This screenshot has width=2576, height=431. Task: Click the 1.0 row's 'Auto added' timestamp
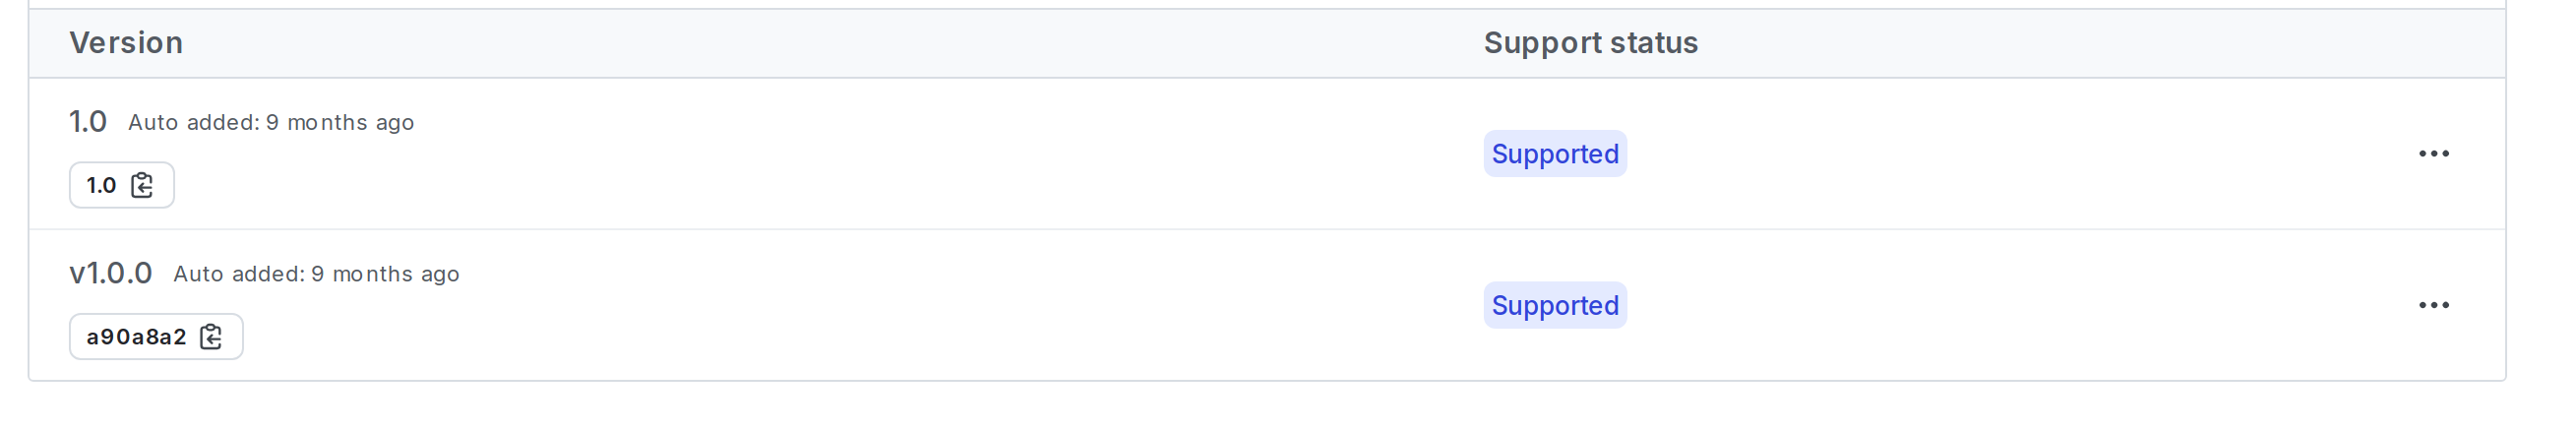click(270, 123)
